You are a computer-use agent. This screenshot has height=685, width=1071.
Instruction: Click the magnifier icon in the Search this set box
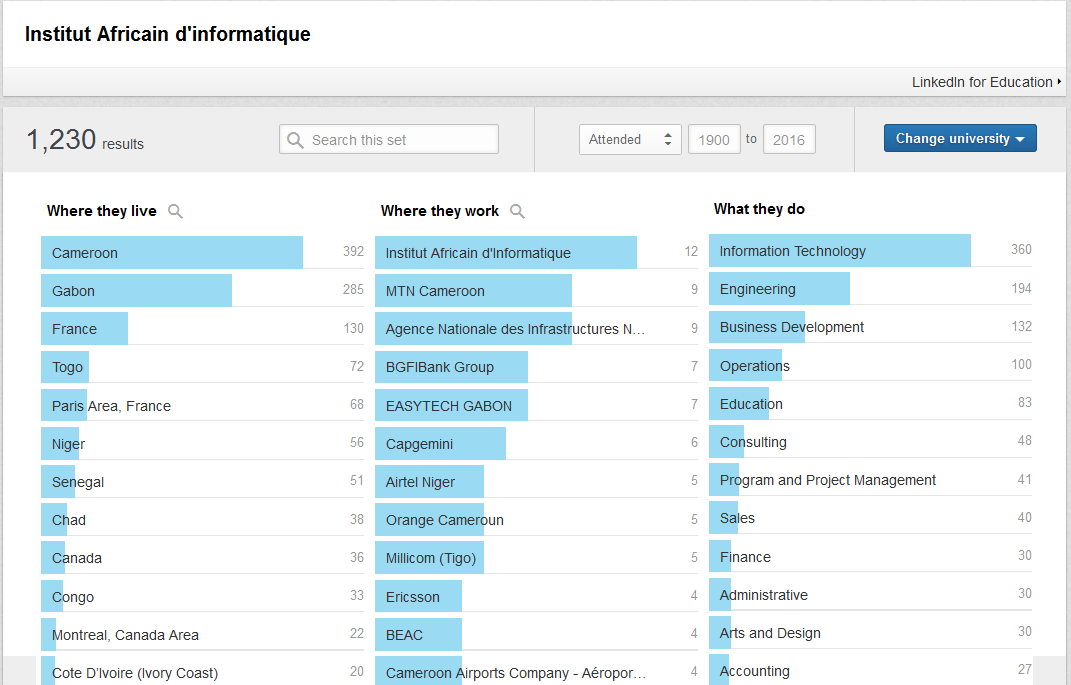coord(295,140)
